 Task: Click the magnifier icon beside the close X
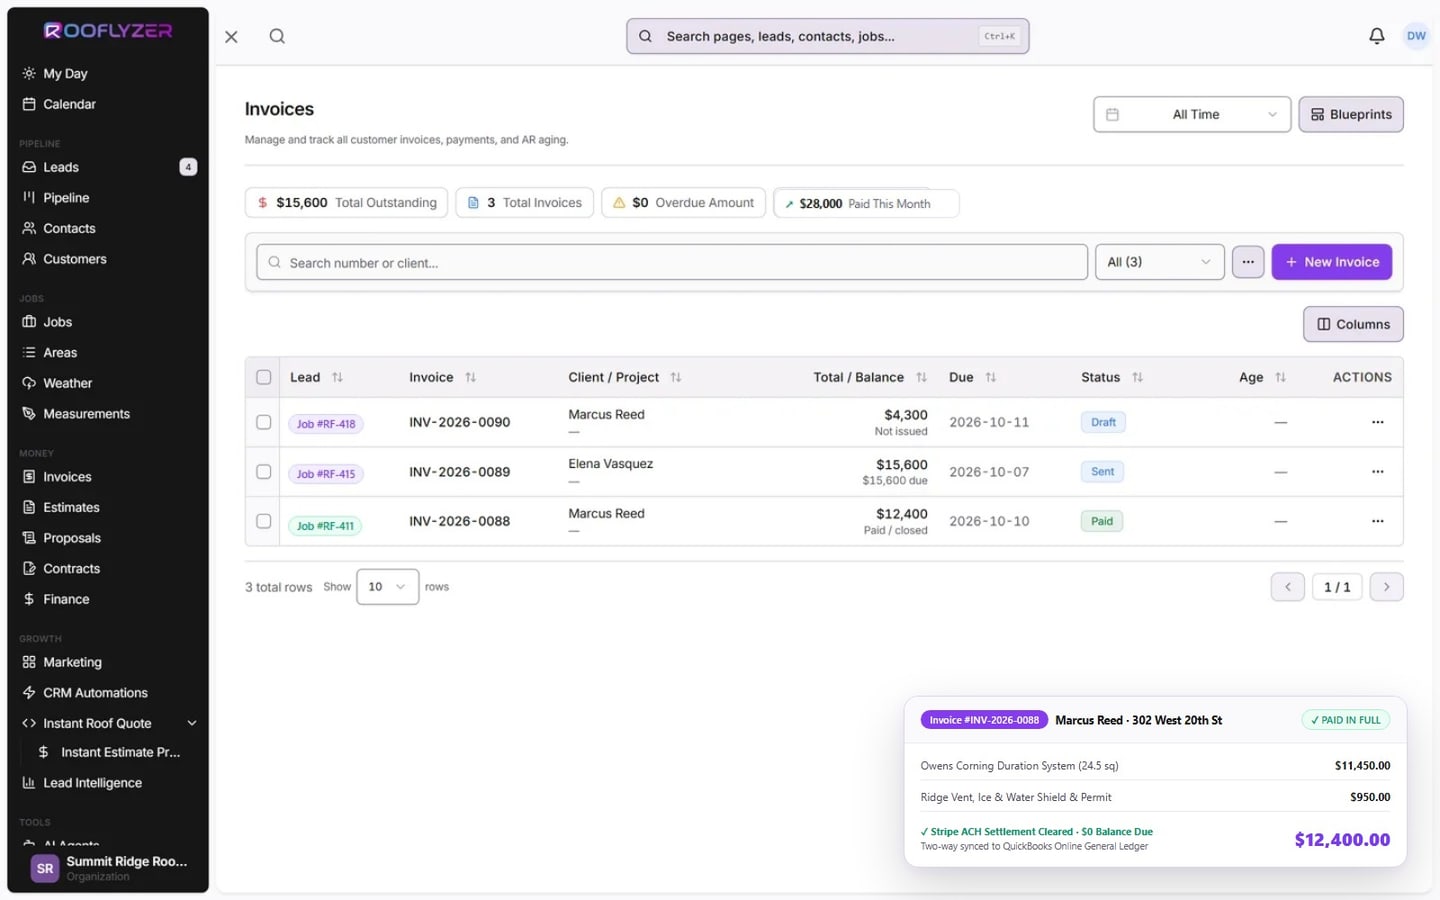pyautogui.click(x=277, y=36)
